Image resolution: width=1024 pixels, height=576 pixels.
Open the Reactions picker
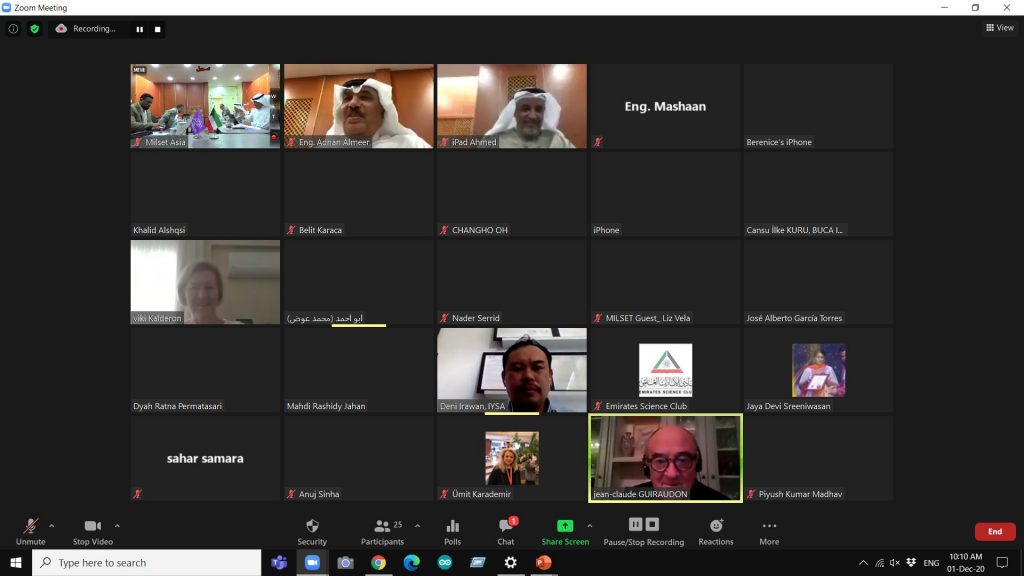coord(715,530)
